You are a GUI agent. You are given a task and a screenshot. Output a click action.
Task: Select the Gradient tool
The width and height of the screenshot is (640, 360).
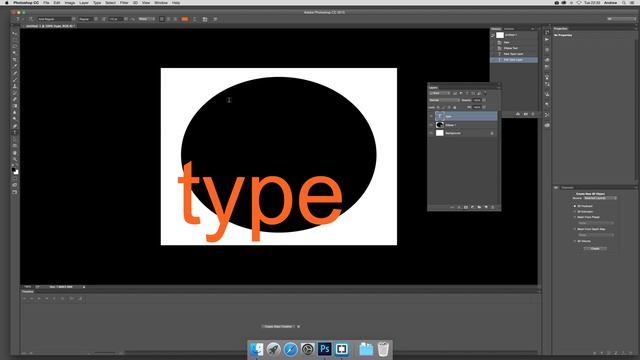coord(15,106)
